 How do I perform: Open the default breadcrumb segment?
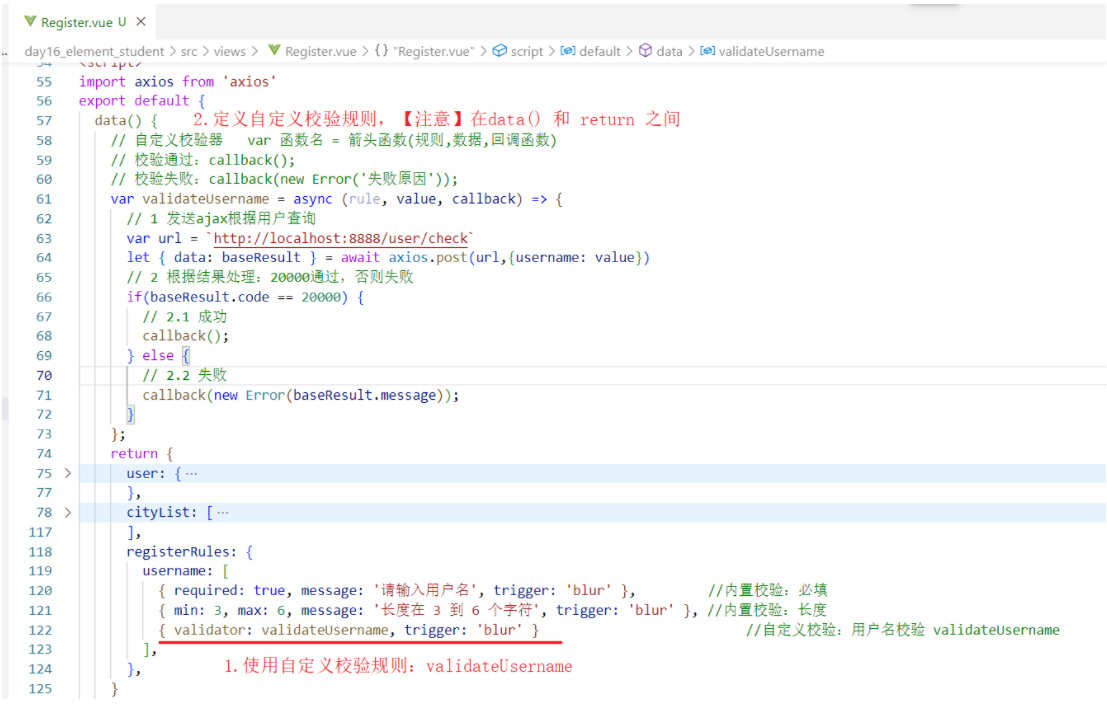(599, 52)
